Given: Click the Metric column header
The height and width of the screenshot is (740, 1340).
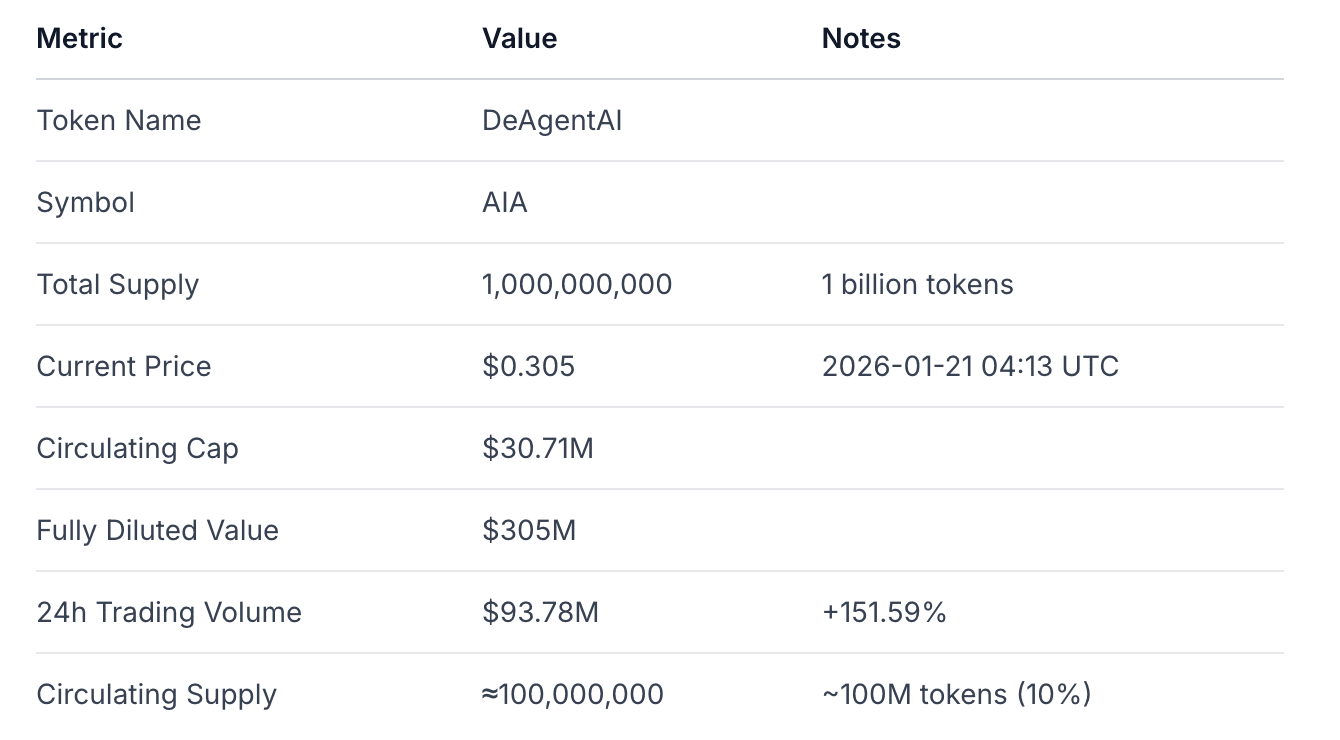Looking at the screenshot, I should click(x=79, y=39).
